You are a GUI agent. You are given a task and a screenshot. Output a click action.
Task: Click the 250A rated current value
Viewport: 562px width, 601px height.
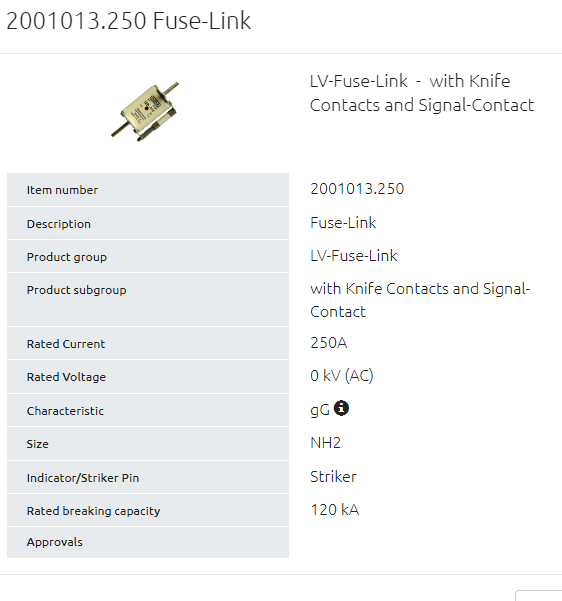329,343
